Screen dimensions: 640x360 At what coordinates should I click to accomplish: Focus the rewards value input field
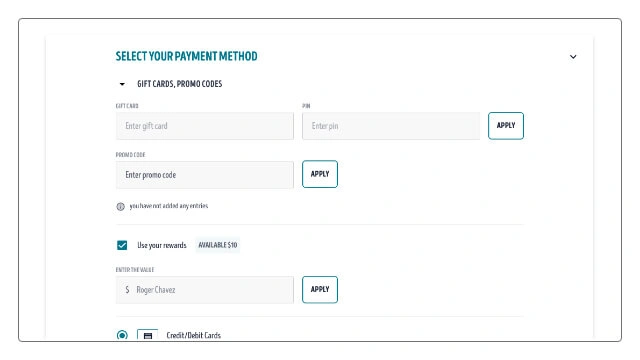(x=204, y=290)
